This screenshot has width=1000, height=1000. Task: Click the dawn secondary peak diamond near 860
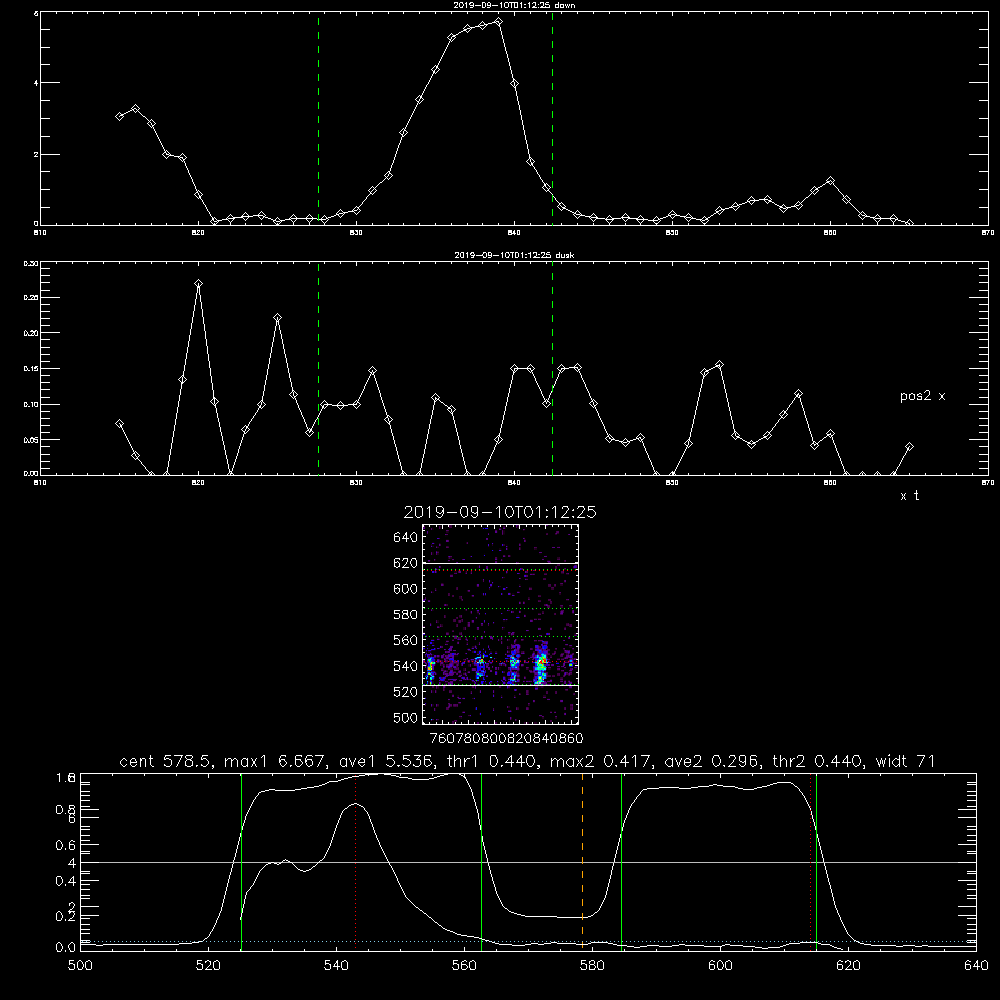pos(830,181)
